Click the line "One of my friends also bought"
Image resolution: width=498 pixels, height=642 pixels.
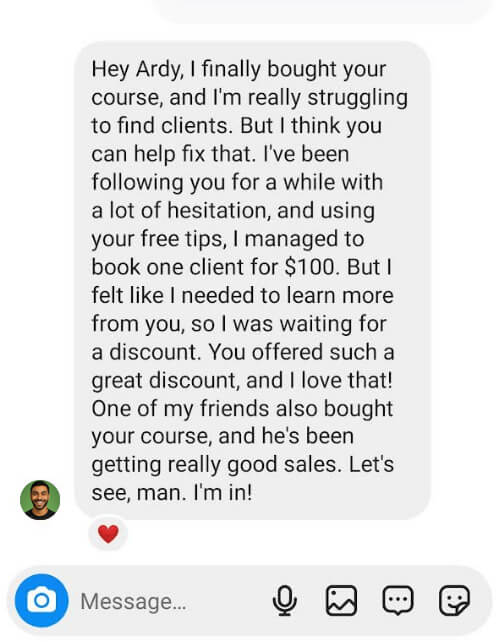(242, 409)
